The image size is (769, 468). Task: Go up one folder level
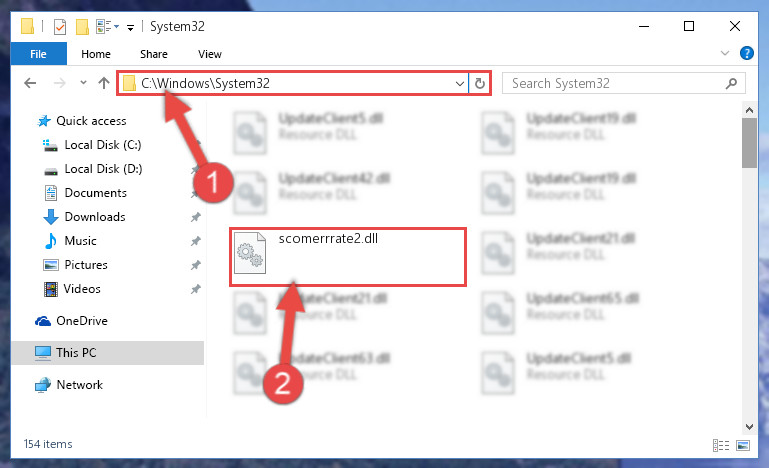[103, 83]
